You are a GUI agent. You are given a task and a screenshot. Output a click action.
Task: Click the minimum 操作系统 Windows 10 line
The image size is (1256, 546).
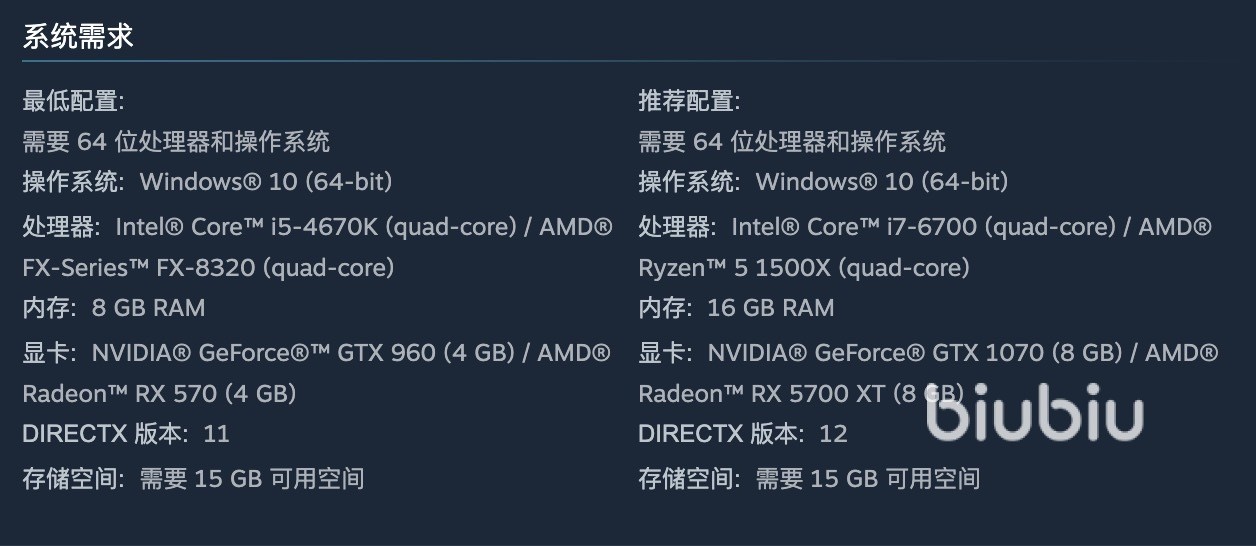pyautogui.click(x=207, y=182)
